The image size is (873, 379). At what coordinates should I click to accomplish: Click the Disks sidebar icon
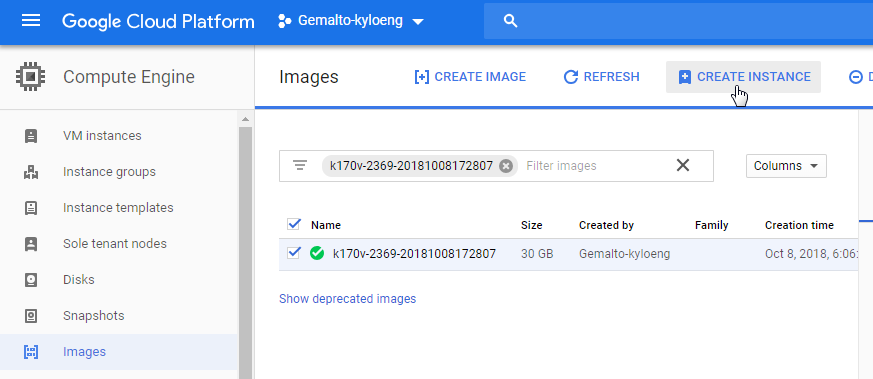(x=31, y=279)
